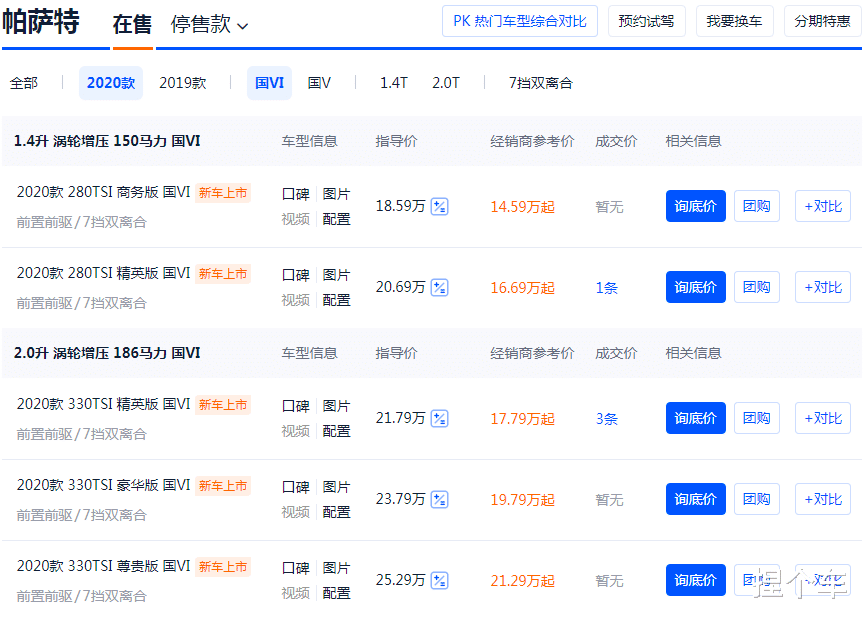Open 口碑 for 330TSI 尊贵版
Screen dimensions: 864x620
tap(295, 568)
